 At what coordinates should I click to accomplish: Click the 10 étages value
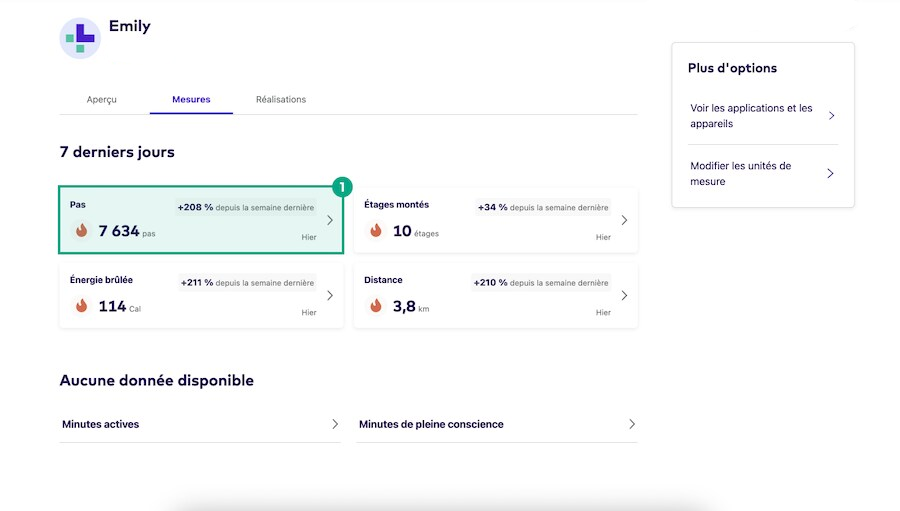416,231
